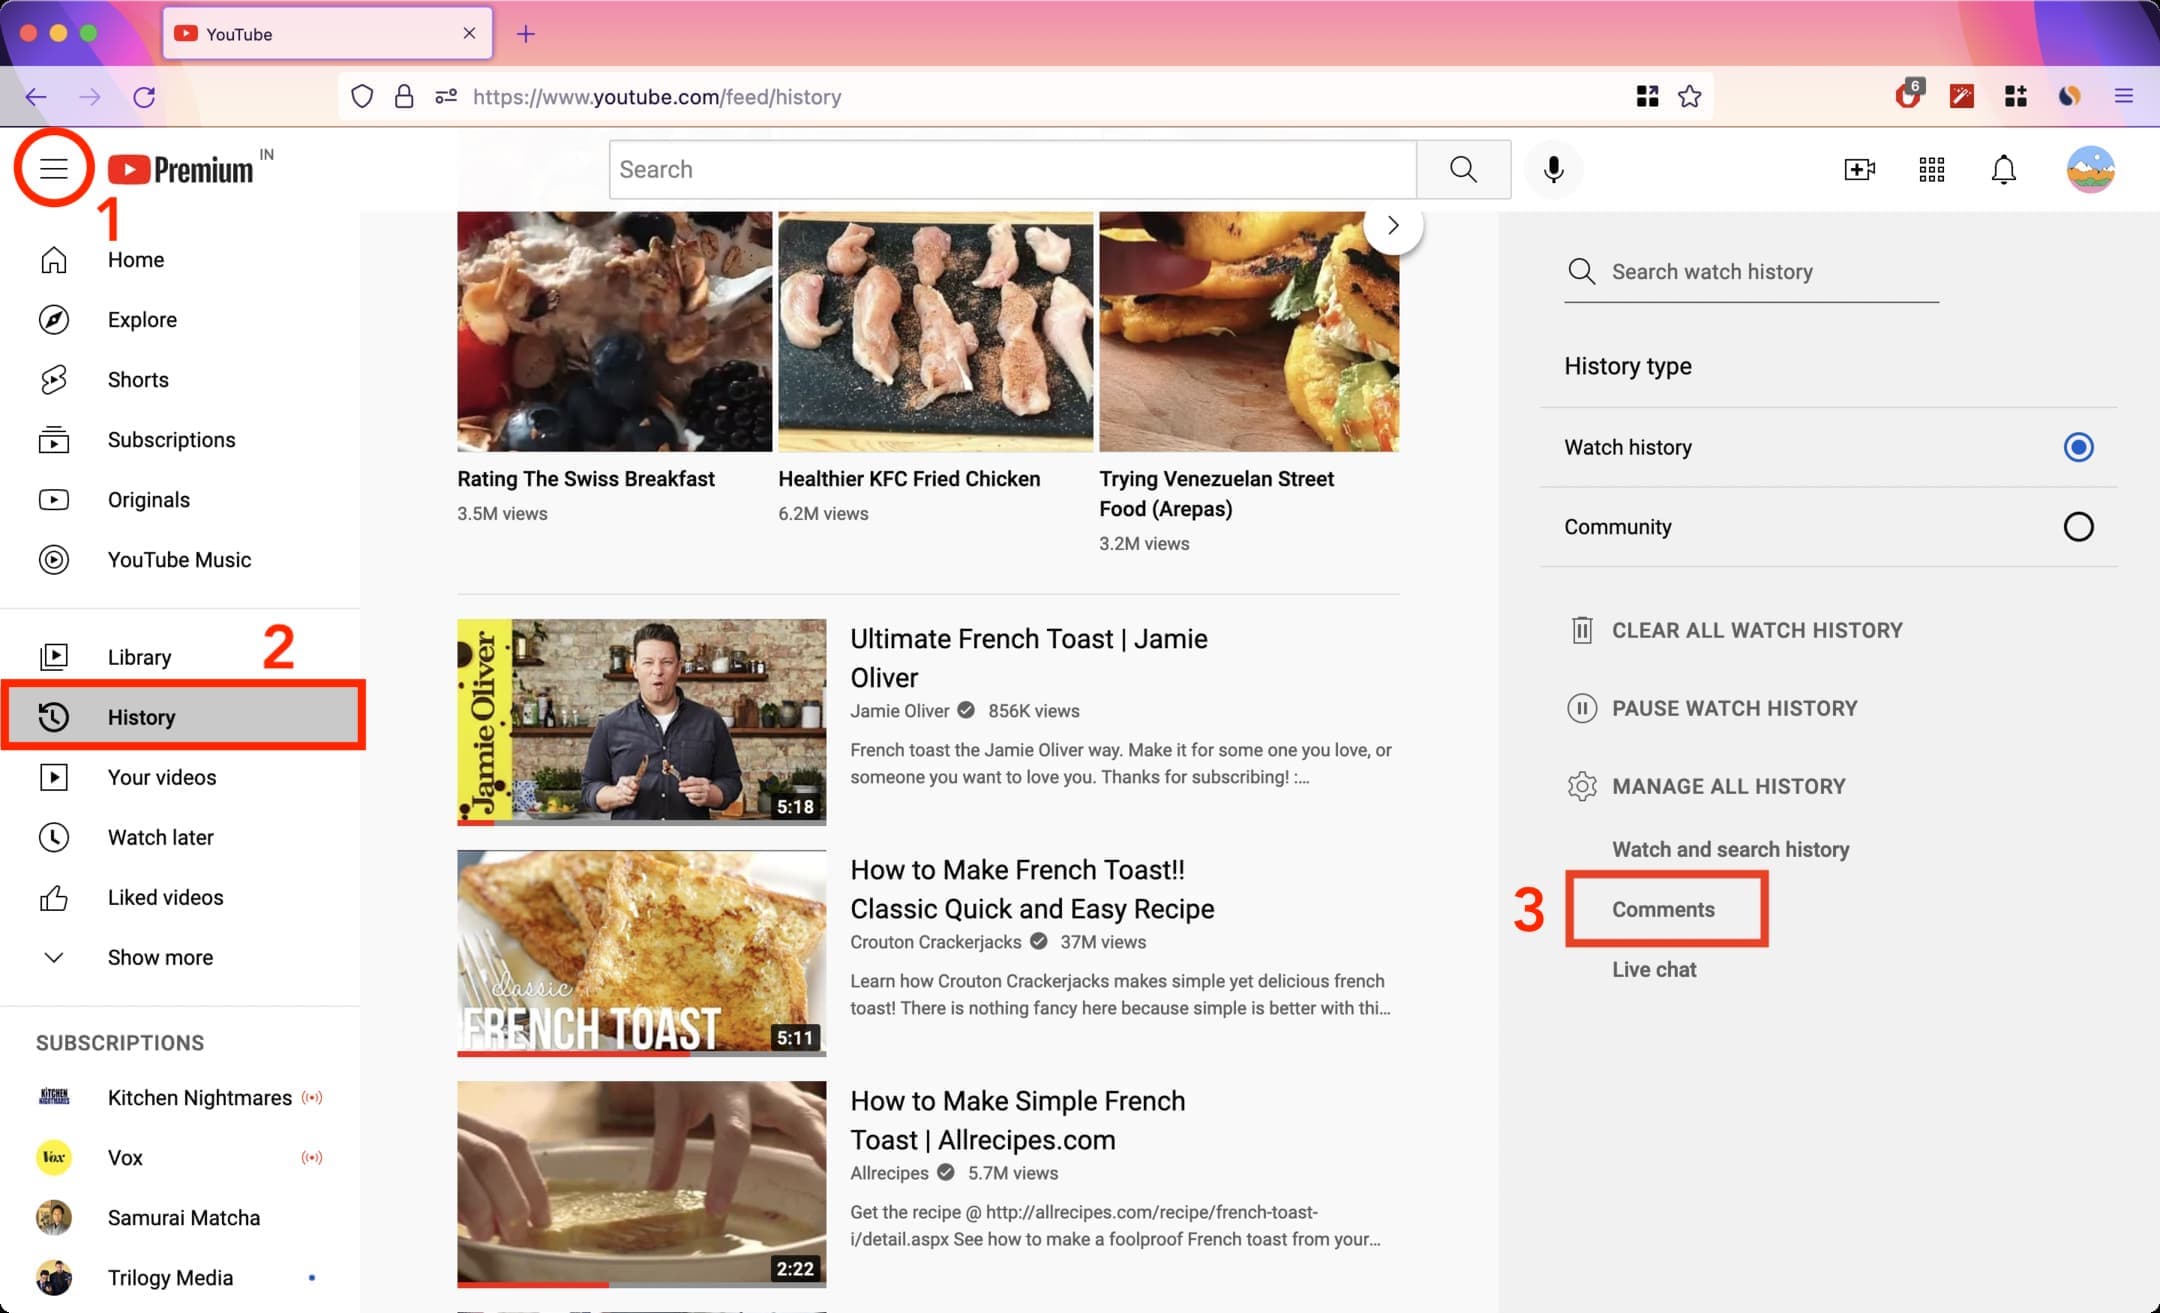Go back with browser back arrow
This screenshot has width=2160, height=1313.
pos(36,97)
